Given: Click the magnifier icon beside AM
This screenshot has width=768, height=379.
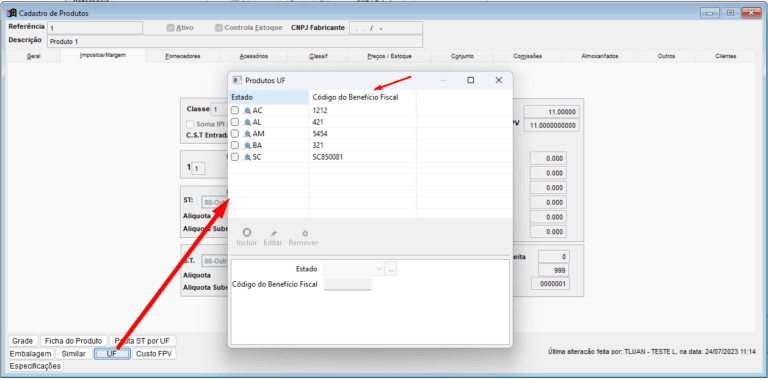Looking at the screenshot, I should (x=247, y=134).
